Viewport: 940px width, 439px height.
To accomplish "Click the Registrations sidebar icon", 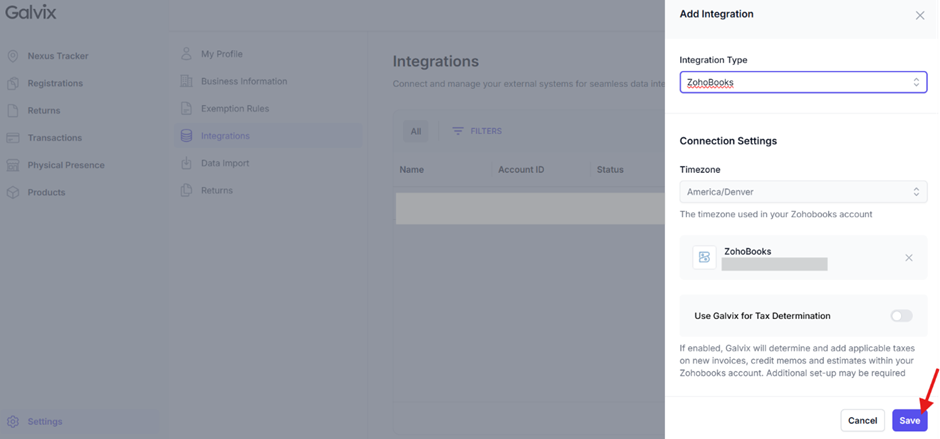I will [13, 83].
